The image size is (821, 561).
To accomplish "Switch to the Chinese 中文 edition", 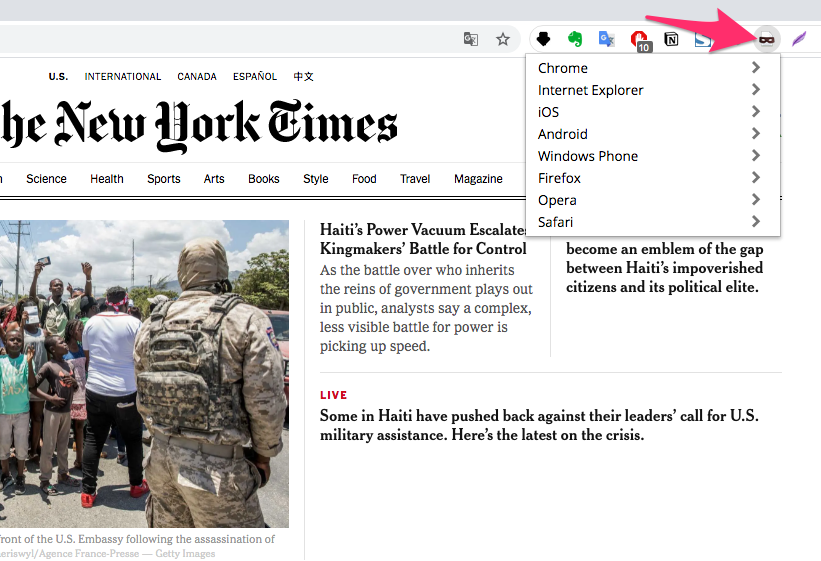I will click(x=304, y=76).
